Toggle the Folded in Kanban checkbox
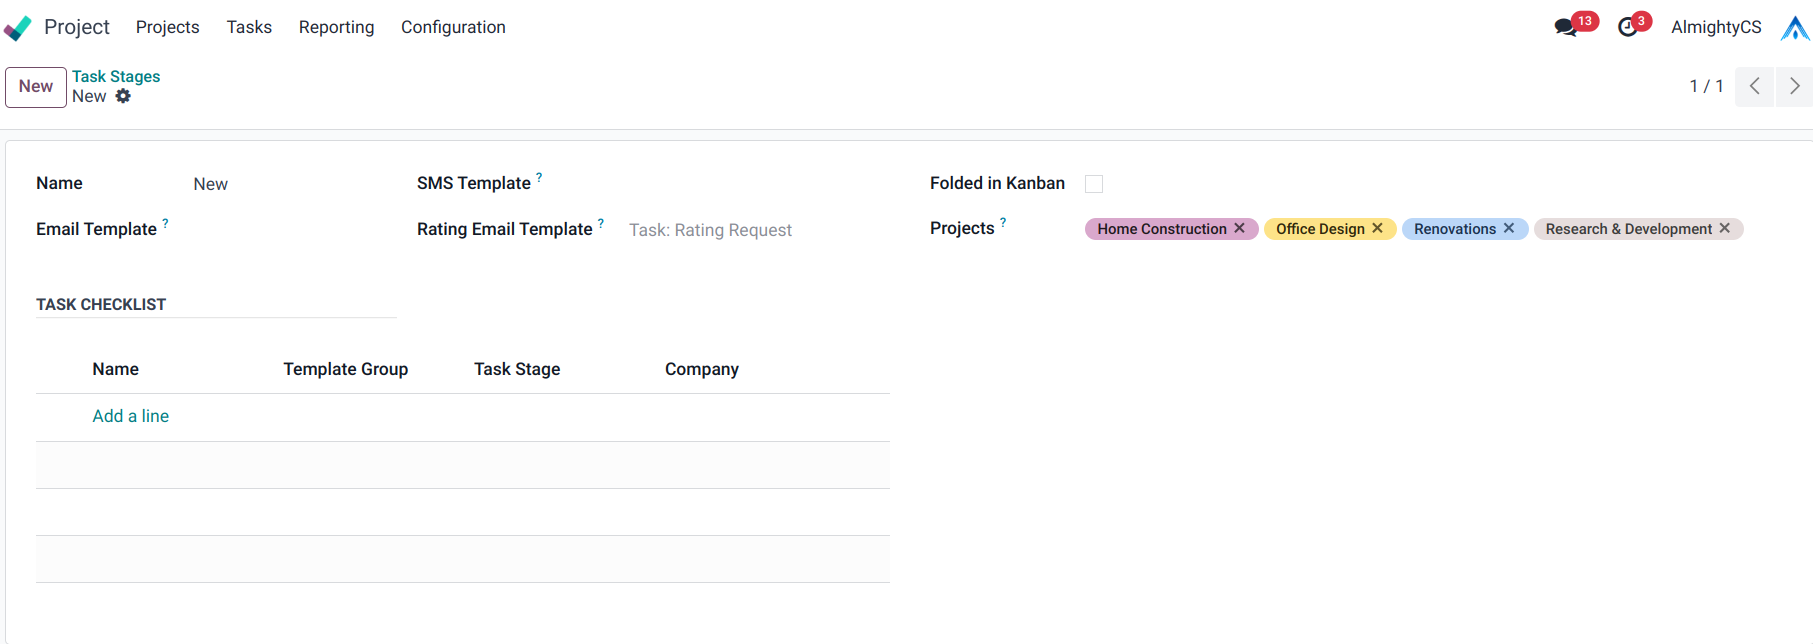The width and height of the screenshot is (1813, 644). (1094, 184)
